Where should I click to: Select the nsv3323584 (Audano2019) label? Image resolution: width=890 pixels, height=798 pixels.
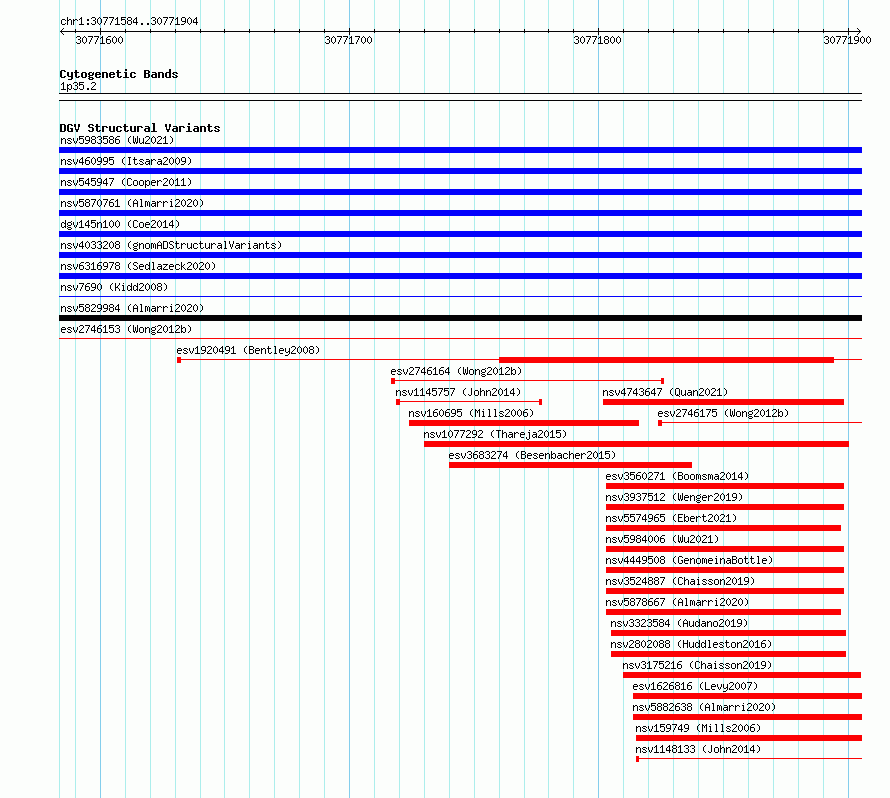click(679, 623)
